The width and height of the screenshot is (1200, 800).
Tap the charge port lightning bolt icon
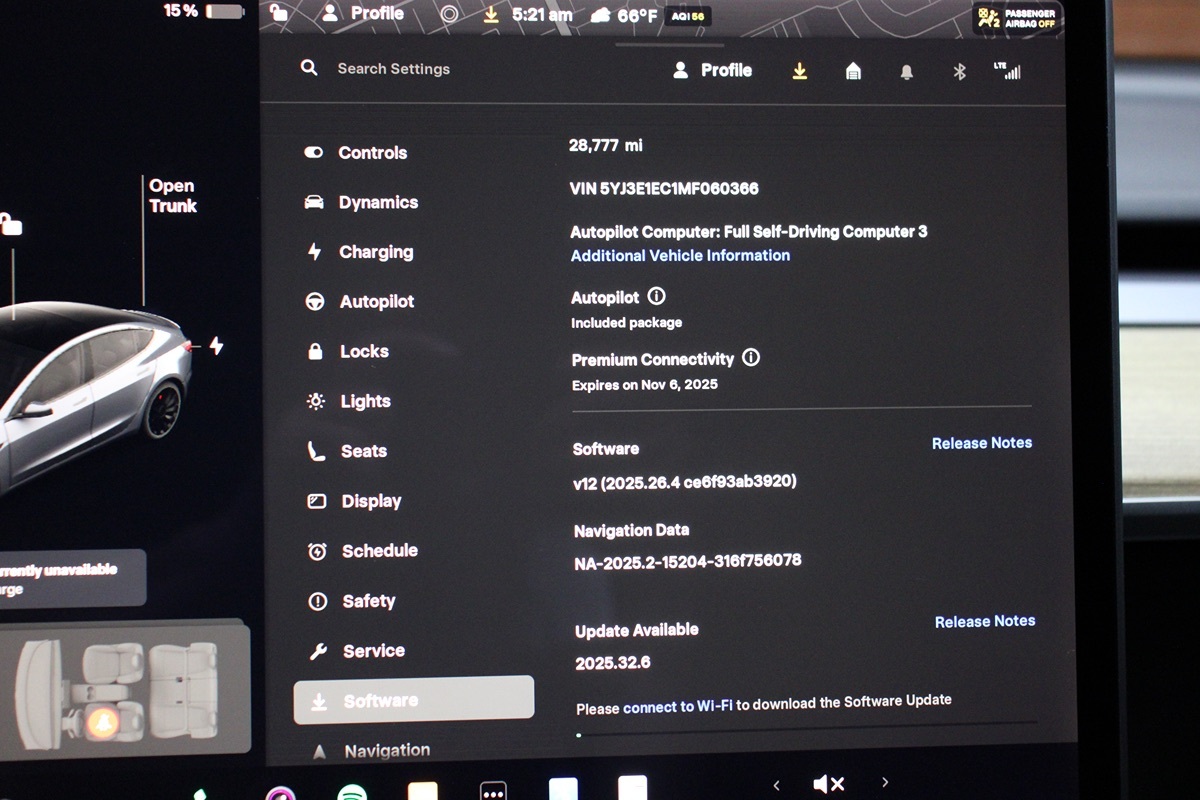click(216, 346)
